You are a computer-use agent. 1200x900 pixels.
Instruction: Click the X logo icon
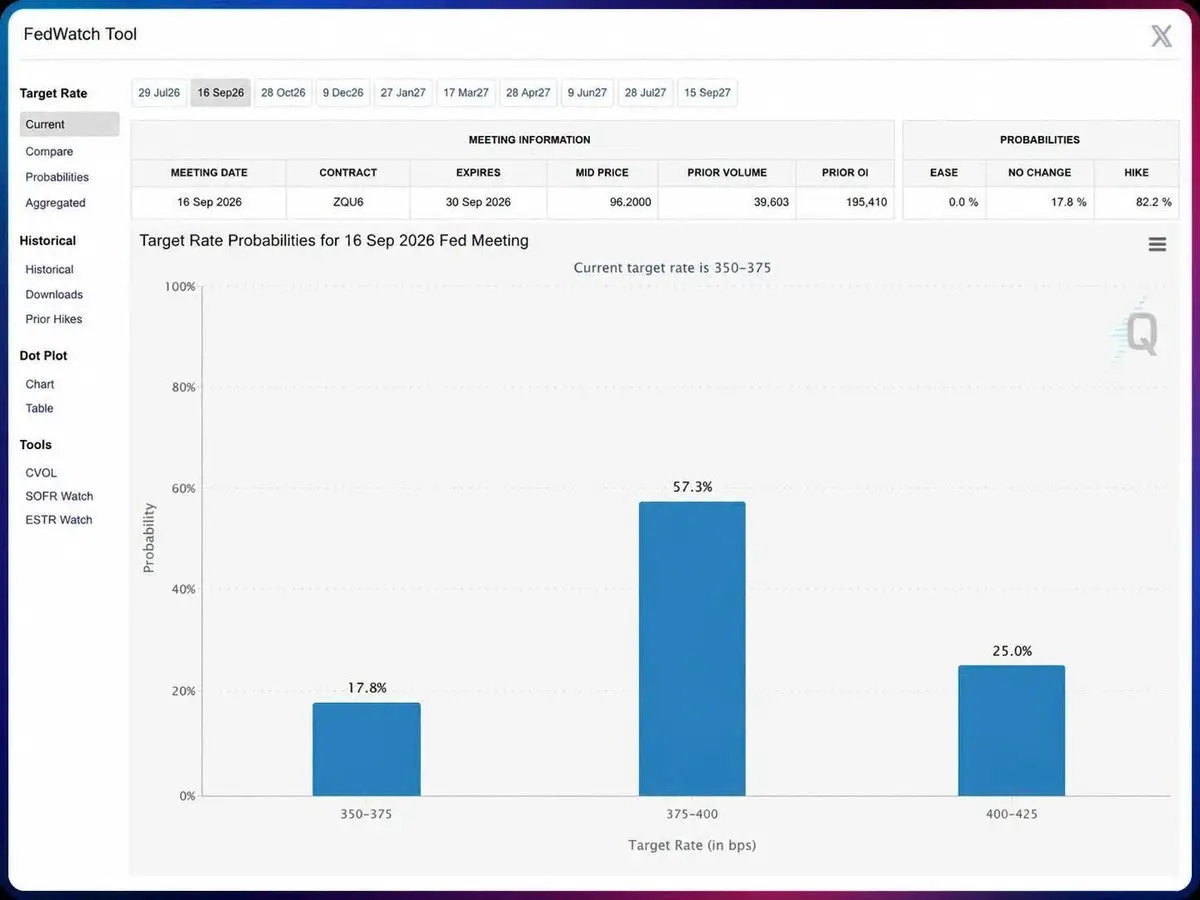coord(1161,37)
